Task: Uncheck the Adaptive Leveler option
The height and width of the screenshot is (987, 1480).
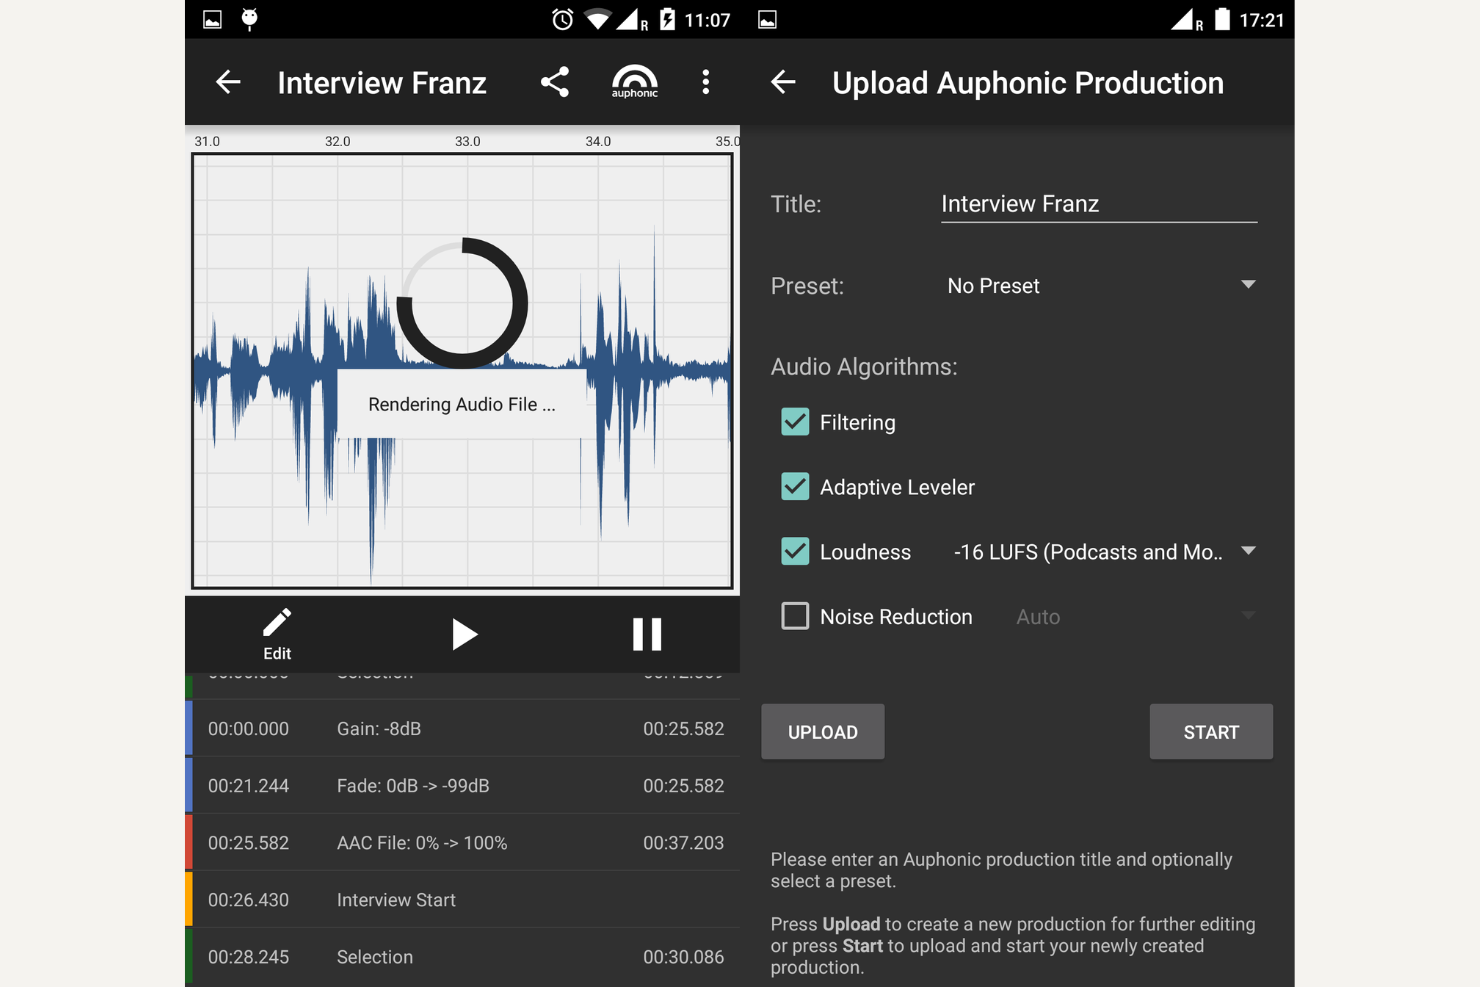Action: click(x=795, y=486)
